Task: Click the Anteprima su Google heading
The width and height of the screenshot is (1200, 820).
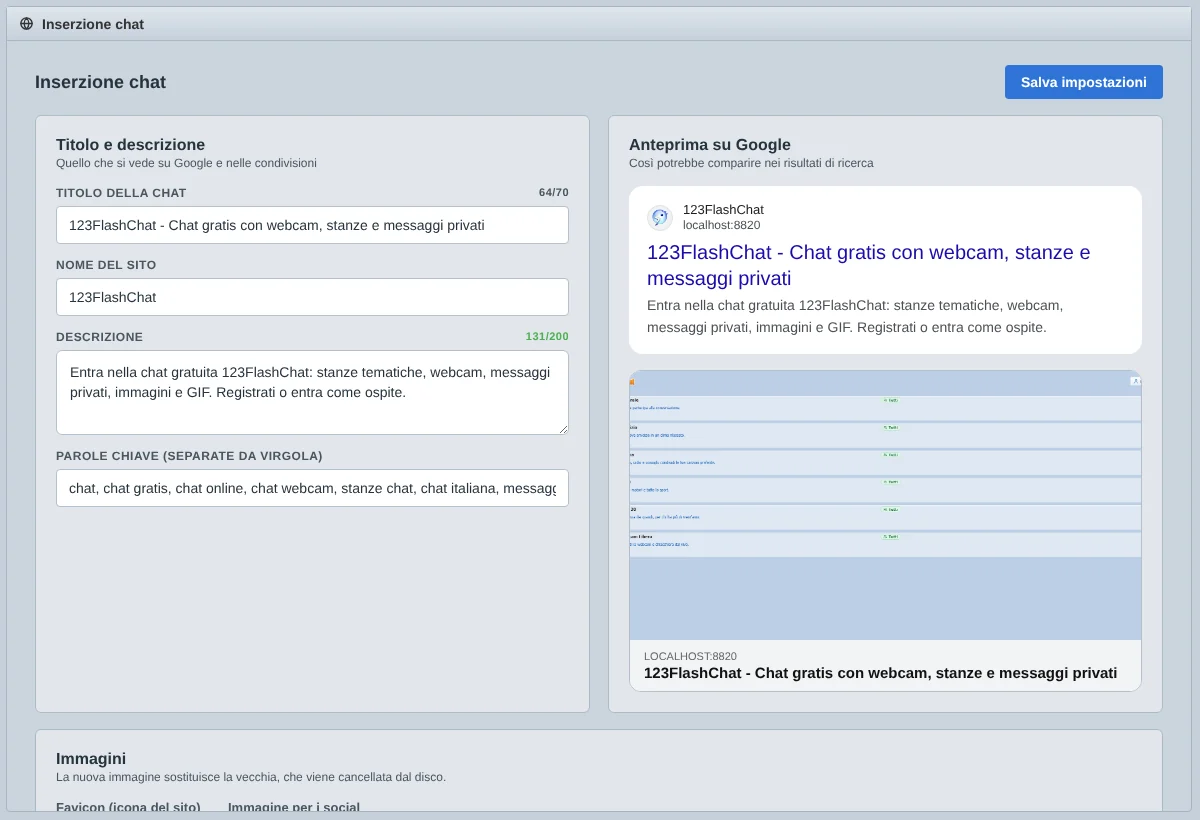Action: [x=710, y=144]
